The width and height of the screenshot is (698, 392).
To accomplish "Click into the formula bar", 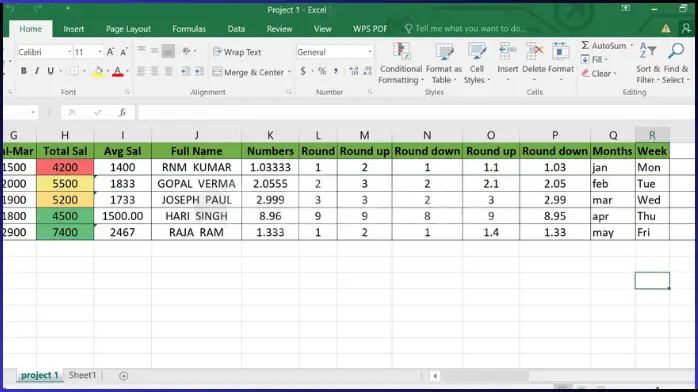I will pyautogui.click(x=415, y=113).
